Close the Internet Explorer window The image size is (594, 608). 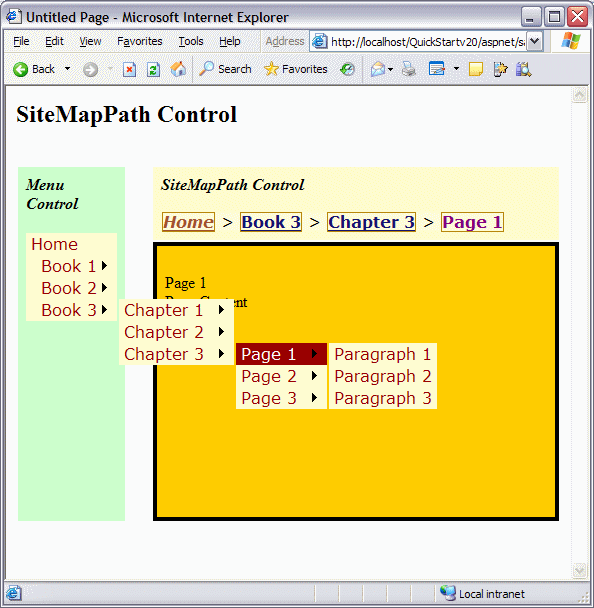[577, 17]
